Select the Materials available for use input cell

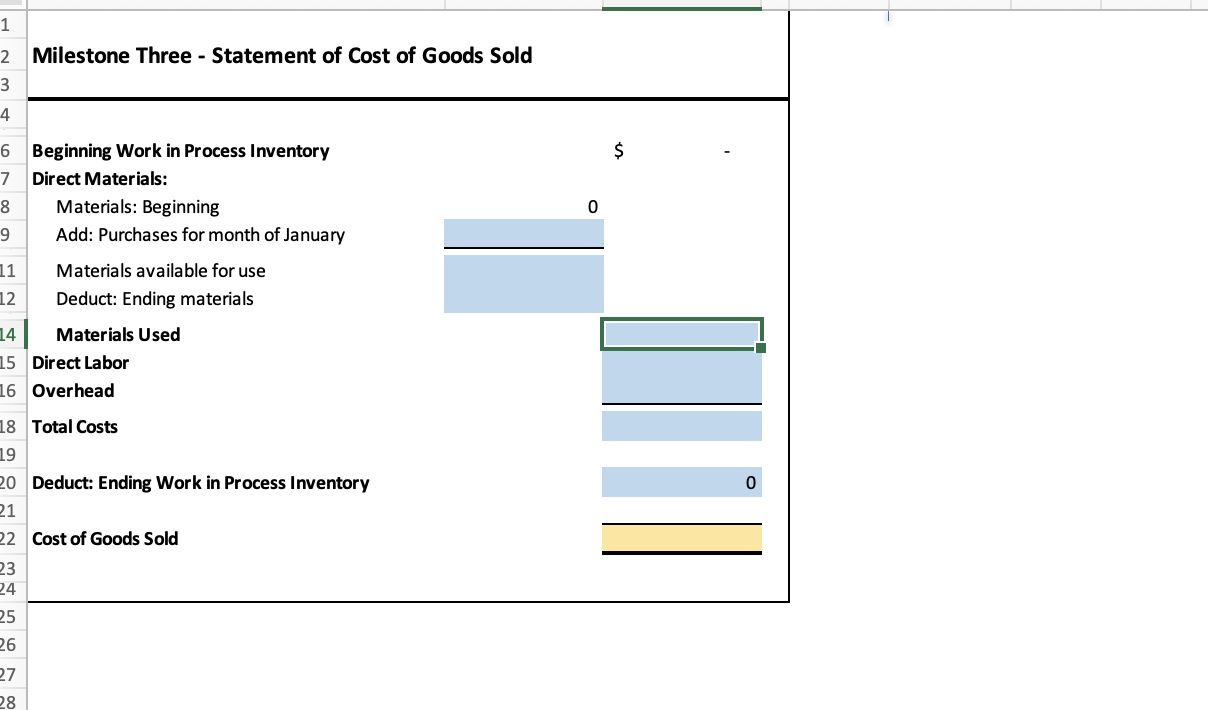coord(524,270)
